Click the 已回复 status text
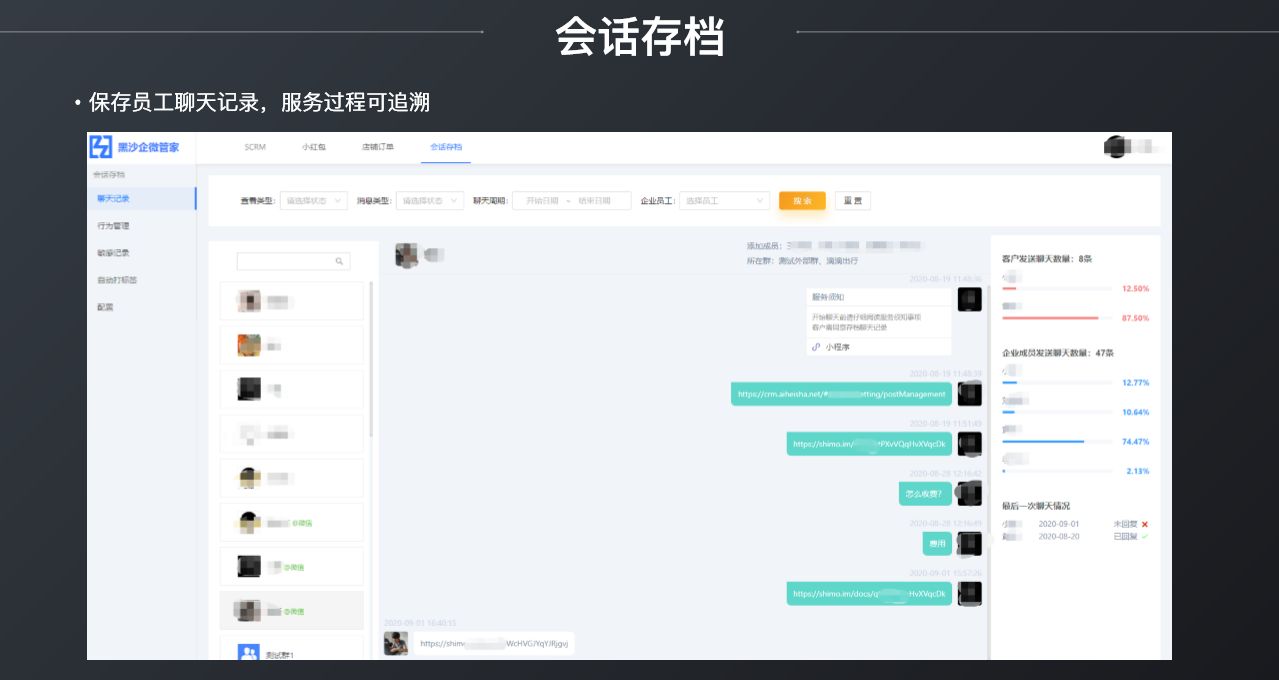1279x680 pixels. coord(1125,536)
